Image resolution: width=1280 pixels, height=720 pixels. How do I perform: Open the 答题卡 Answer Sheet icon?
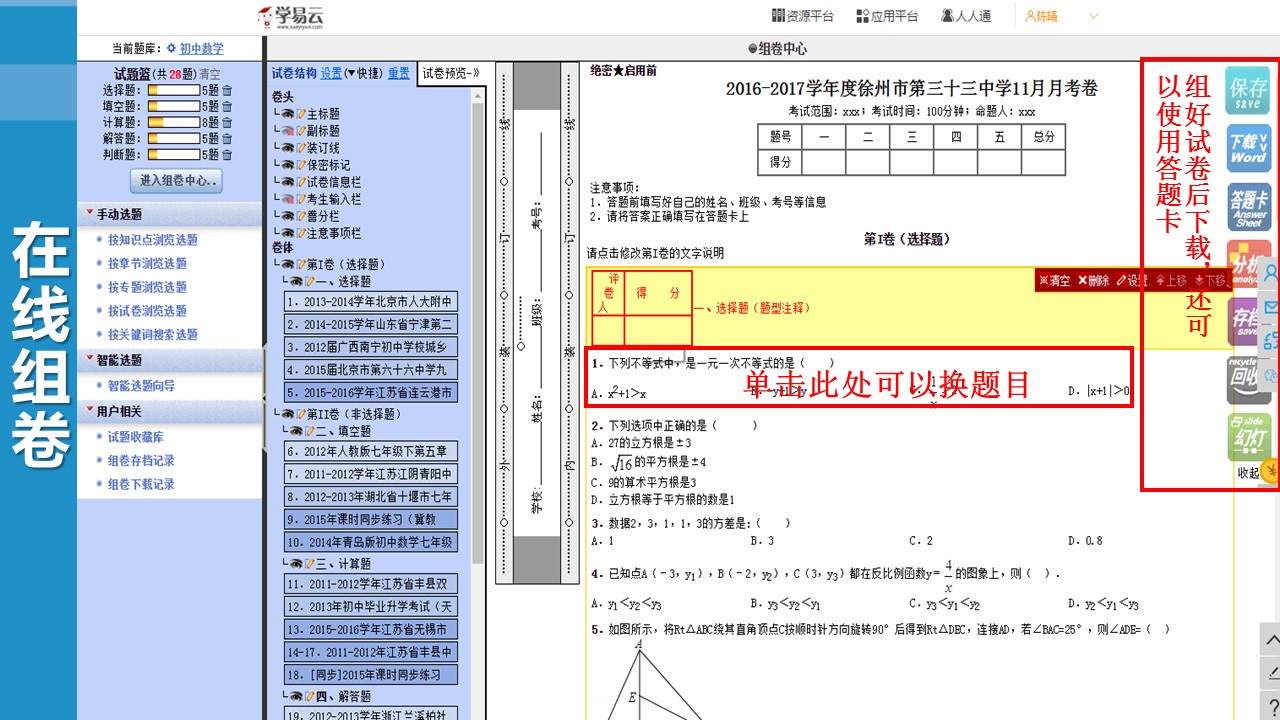coord(1248,207)
